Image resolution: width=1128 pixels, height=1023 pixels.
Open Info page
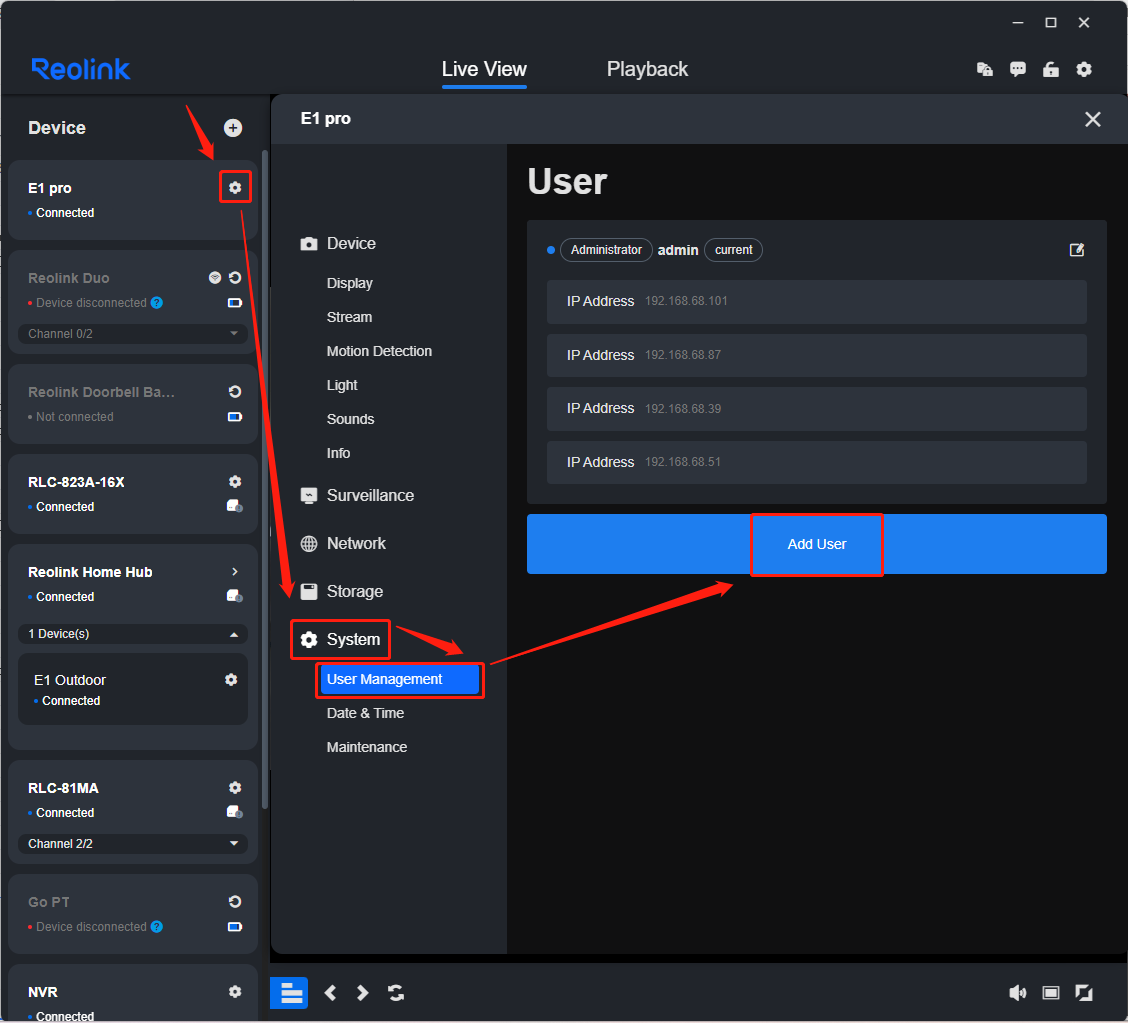coord(338,453)
